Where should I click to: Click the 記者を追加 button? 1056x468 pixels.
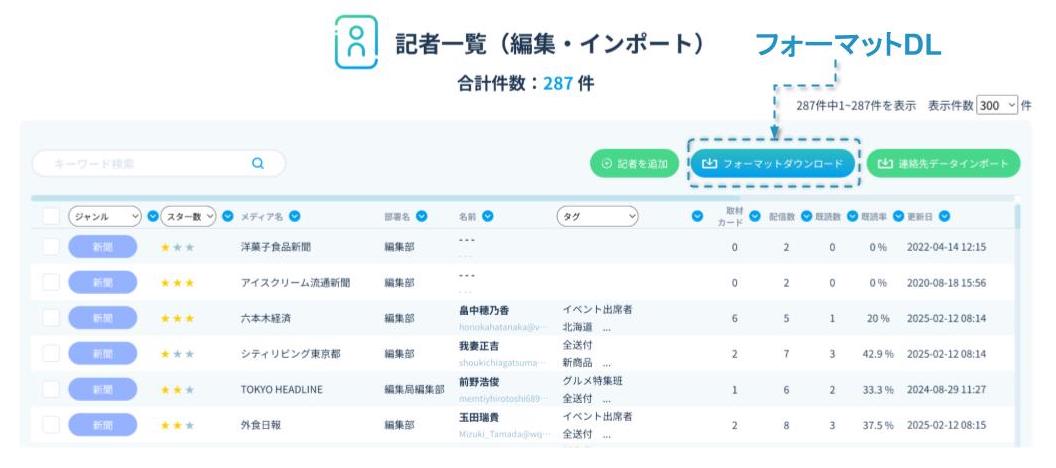634,164
